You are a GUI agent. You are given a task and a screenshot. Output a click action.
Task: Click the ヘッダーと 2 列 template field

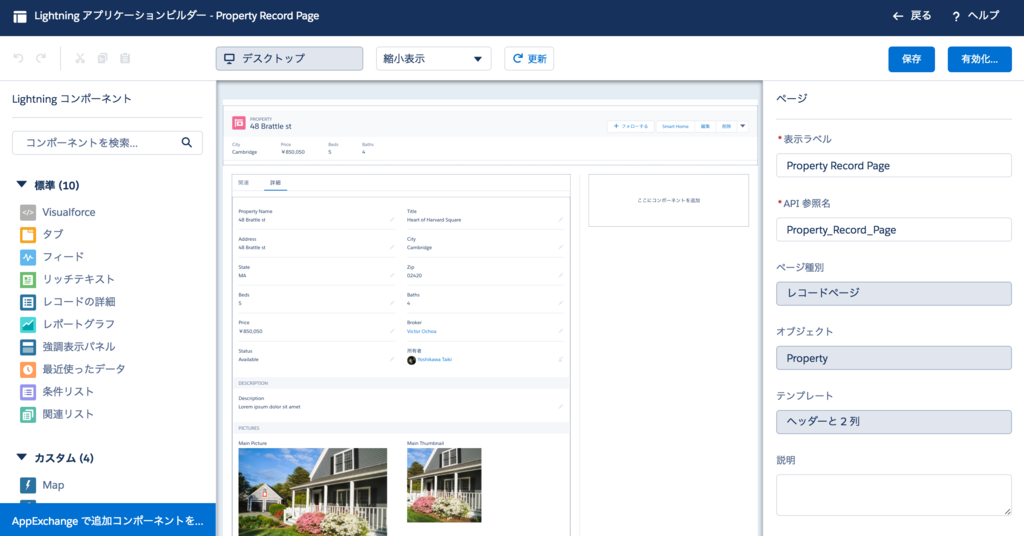pos(893,422)
